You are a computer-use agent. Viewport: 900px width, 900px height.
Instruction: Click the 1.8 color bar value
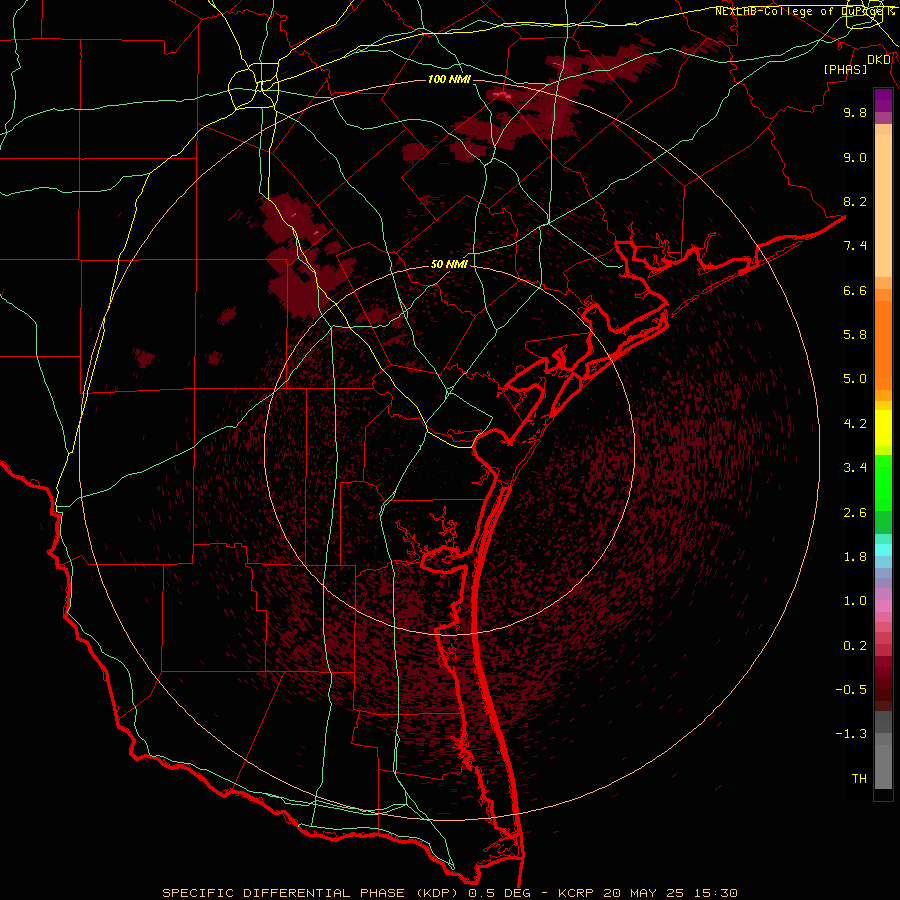(x=855, y=557)
